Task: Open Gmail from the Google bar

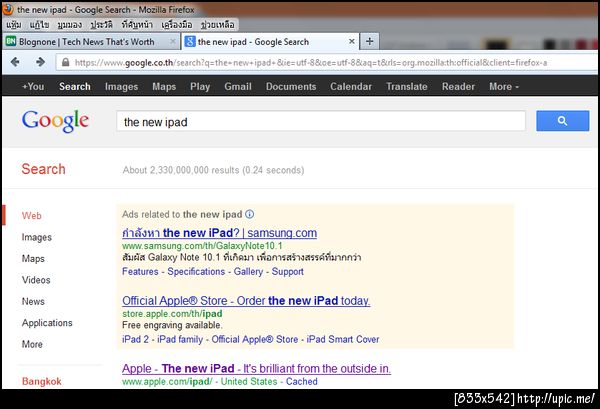Action: [x=238, y=86]
